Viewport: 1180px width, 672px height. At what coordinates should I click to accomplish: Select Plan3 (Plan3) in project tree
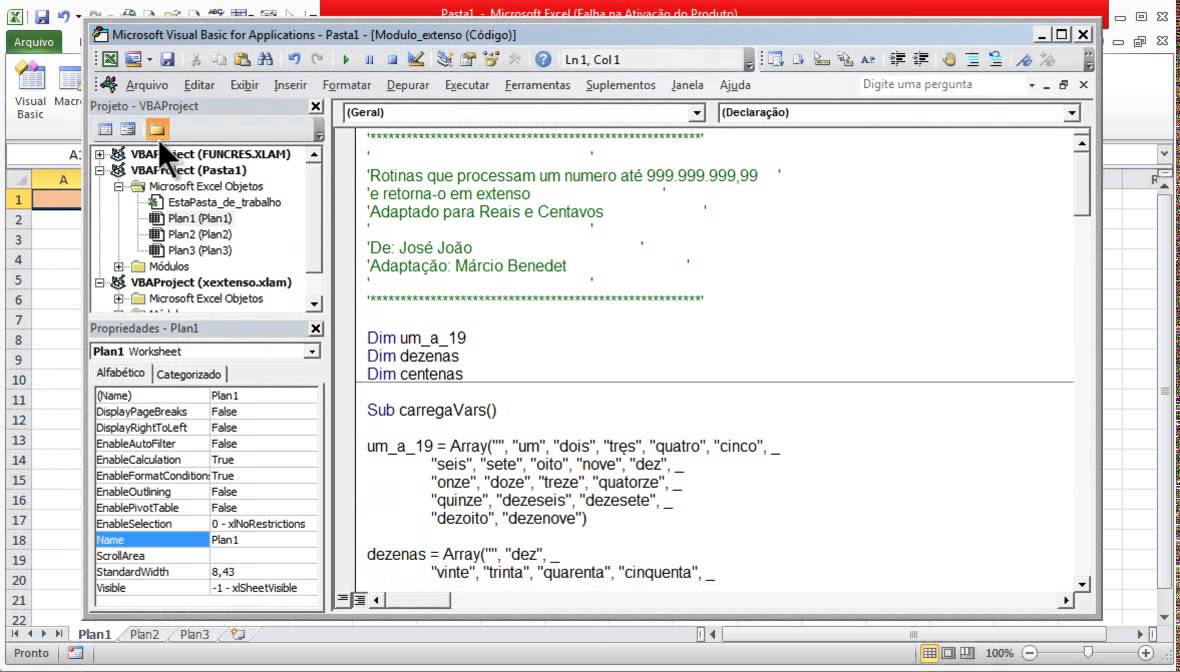click(199, 251)
